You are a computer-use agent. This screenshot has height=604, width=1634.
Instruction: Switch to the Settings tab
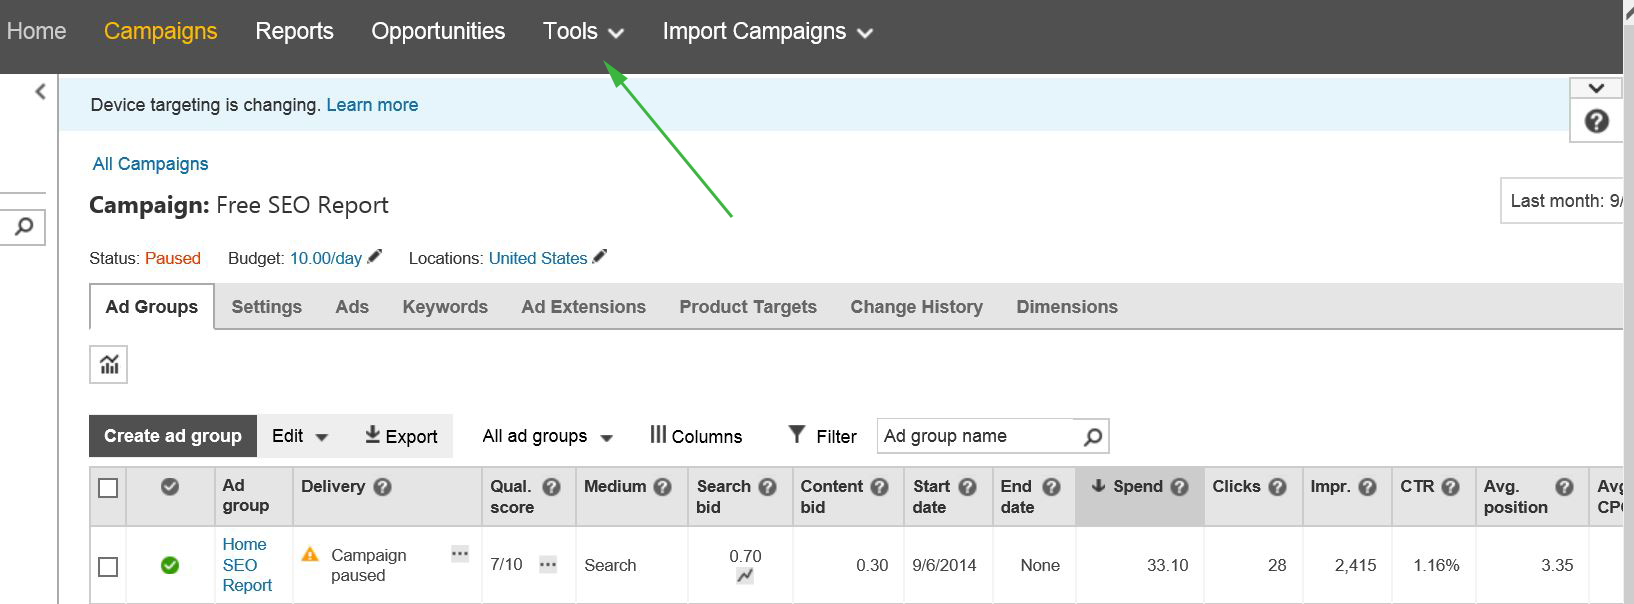tap(266, 307)
